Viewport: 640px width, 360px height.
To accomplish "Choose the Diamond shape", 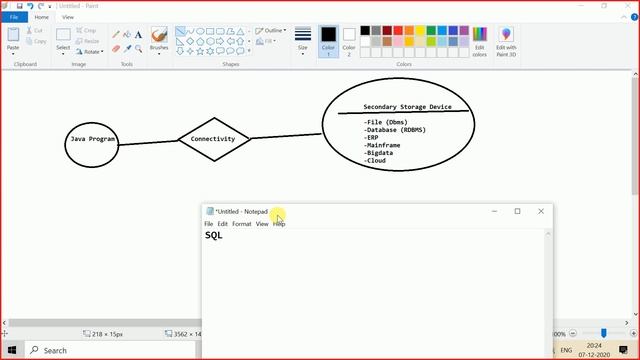I will (190, 41).
